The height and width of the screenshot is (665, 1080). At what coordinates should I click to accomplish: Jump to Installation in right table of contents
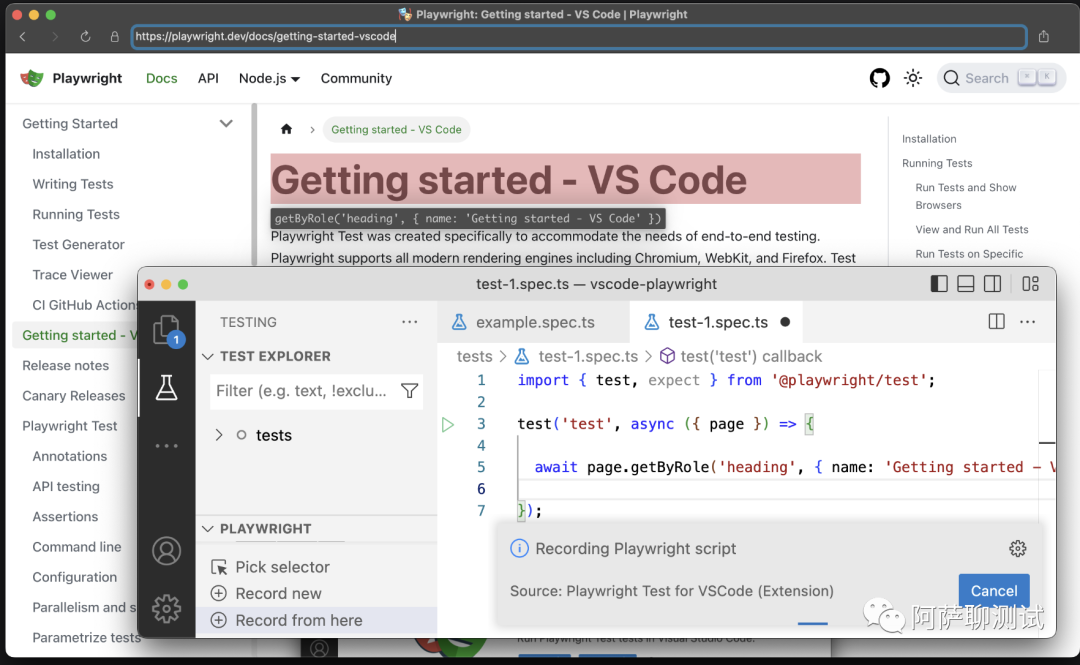[929, 139]
